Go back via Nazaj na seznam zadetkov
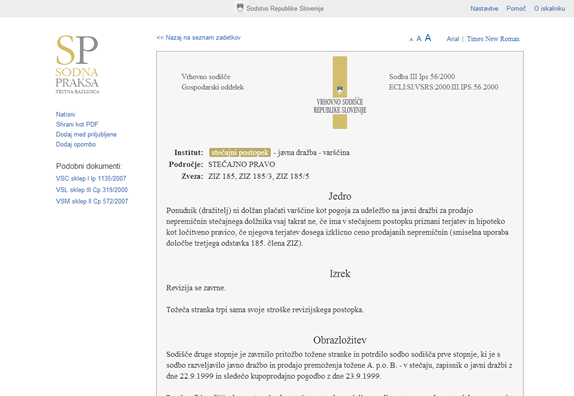This screenshot has width=574, height=396. coord(198,37)
